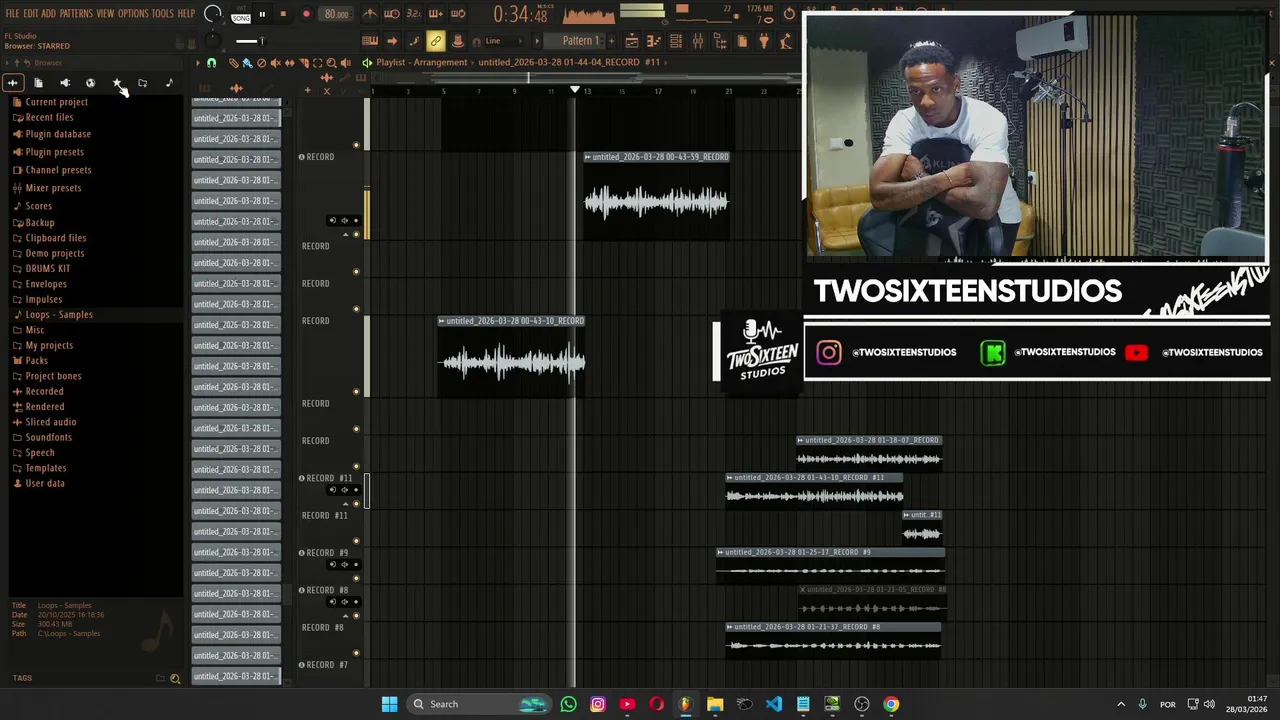Expand the Loops - Samples folder
This screenshot has width=1280, height=720.
click(59, 315)
